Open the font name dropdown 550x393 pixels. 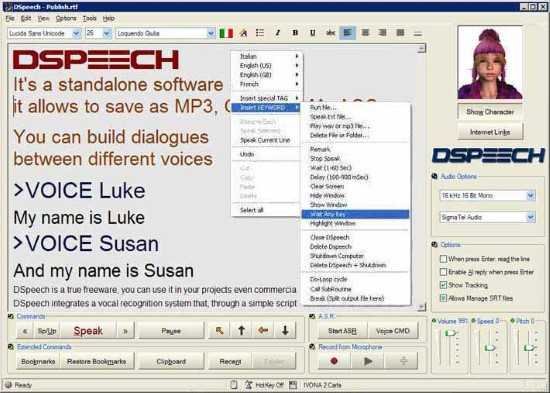coord(76,33)
